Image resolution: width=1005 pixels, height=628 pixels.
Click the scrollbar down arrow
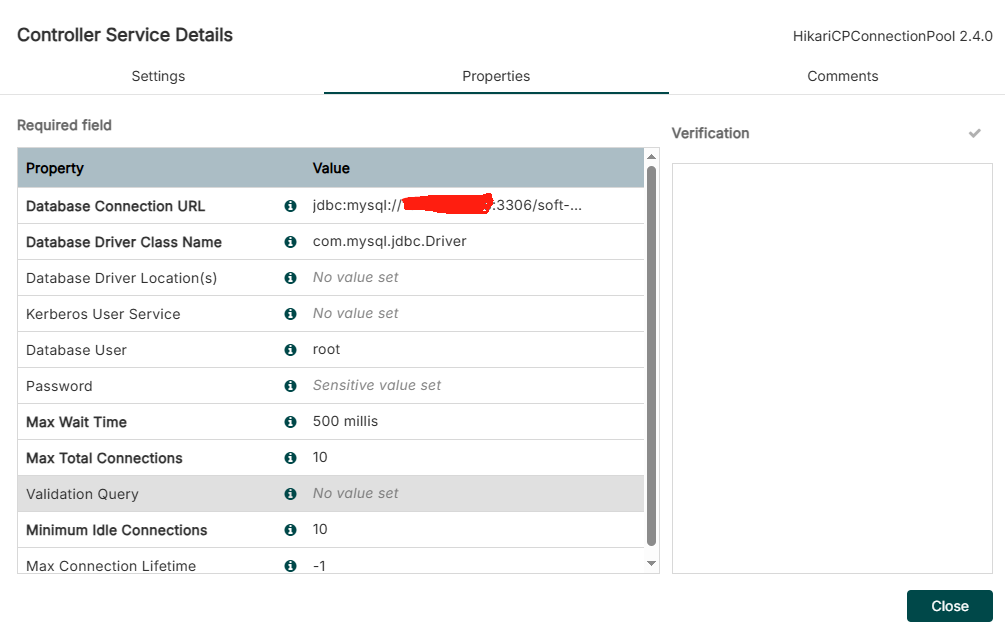pyautogui.click(x=651, y=563)
